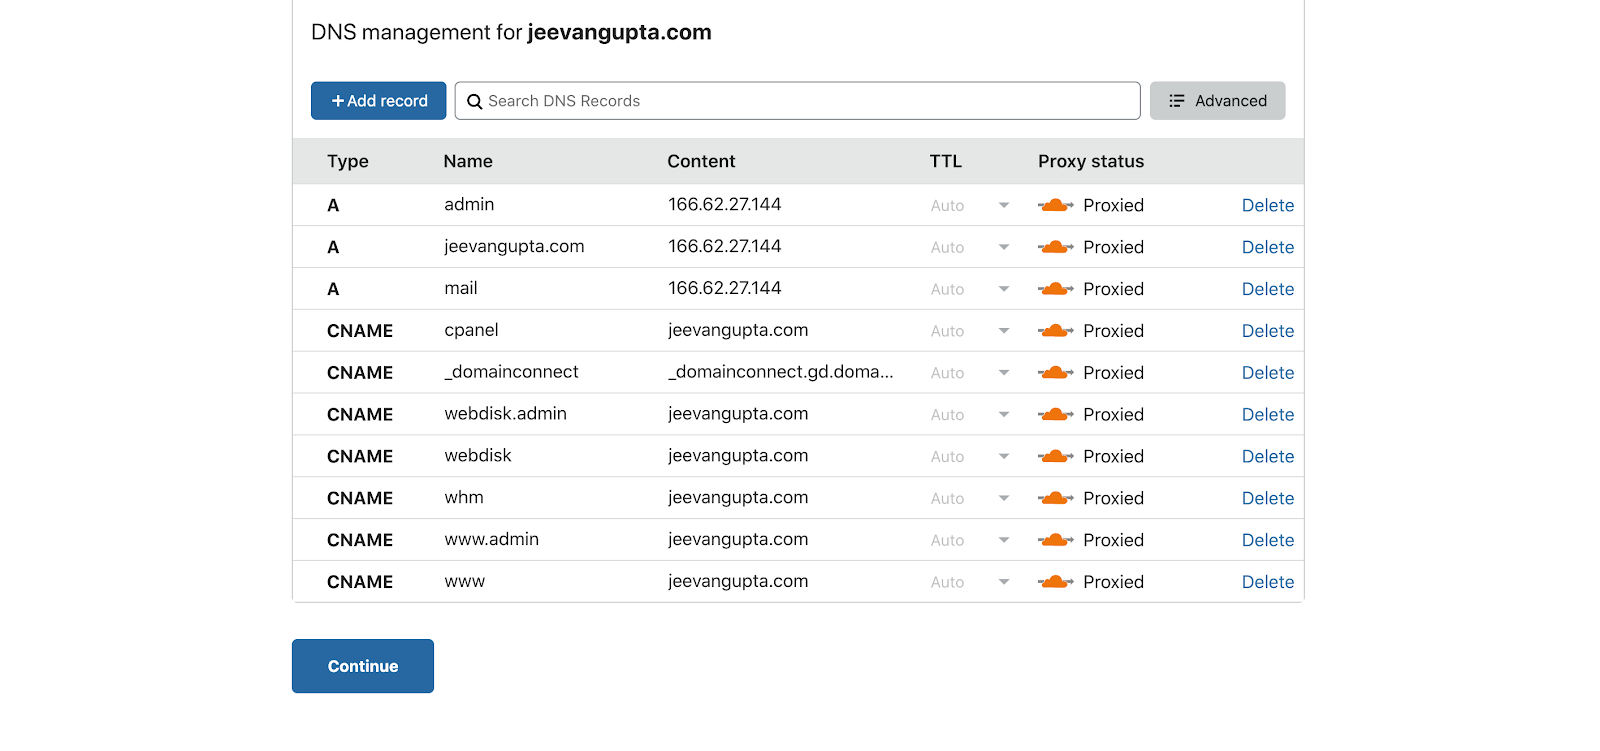Delete the www CNAME record
Viewport: 1600px width, 751px height.
(x=1268, y=582)
